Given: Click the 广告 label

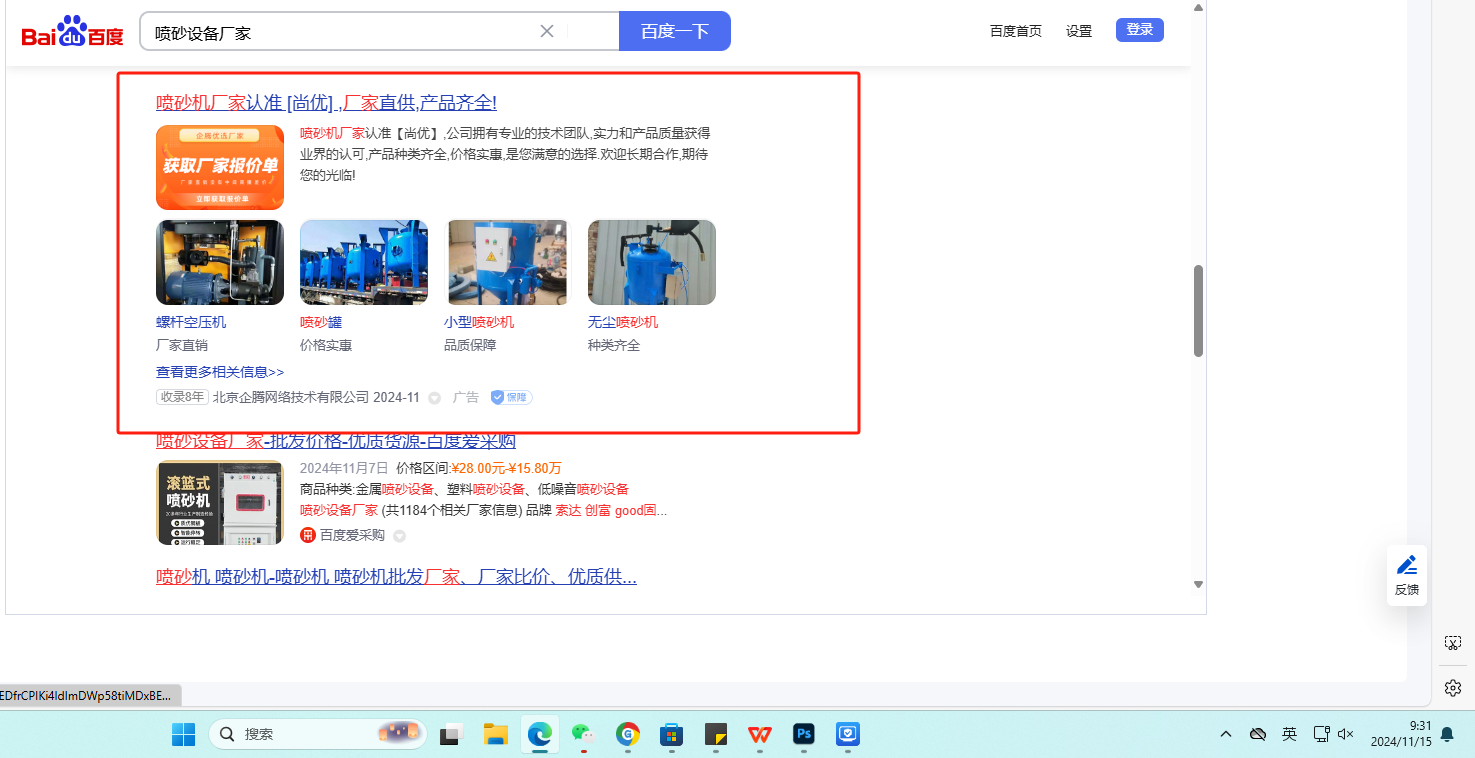Looking at the screenshot, I should click(466, 397).
